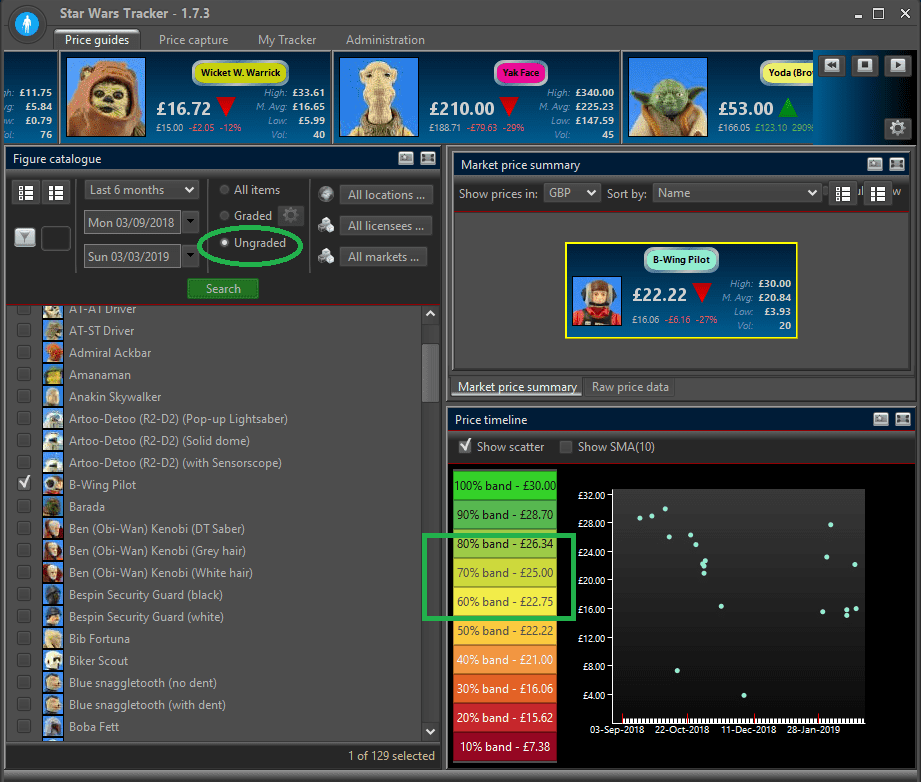
Task: Click the Mon 03/09/2018 date field
Action: (132, 222)
